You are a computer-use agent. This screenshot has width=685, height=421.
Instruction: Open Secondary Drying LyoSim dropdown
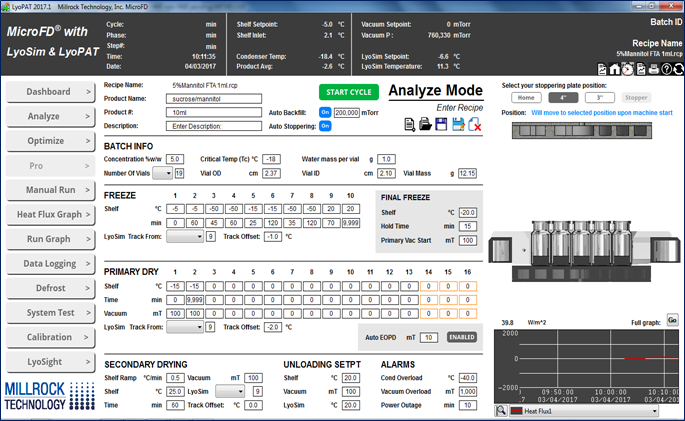click(x=230, y=391)
